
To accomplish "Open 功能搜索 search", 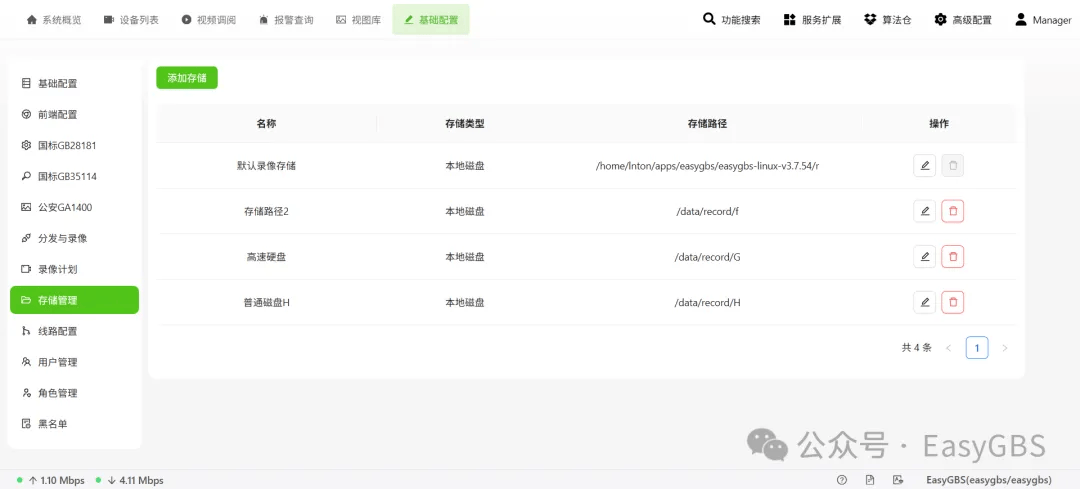I will 731,20.
